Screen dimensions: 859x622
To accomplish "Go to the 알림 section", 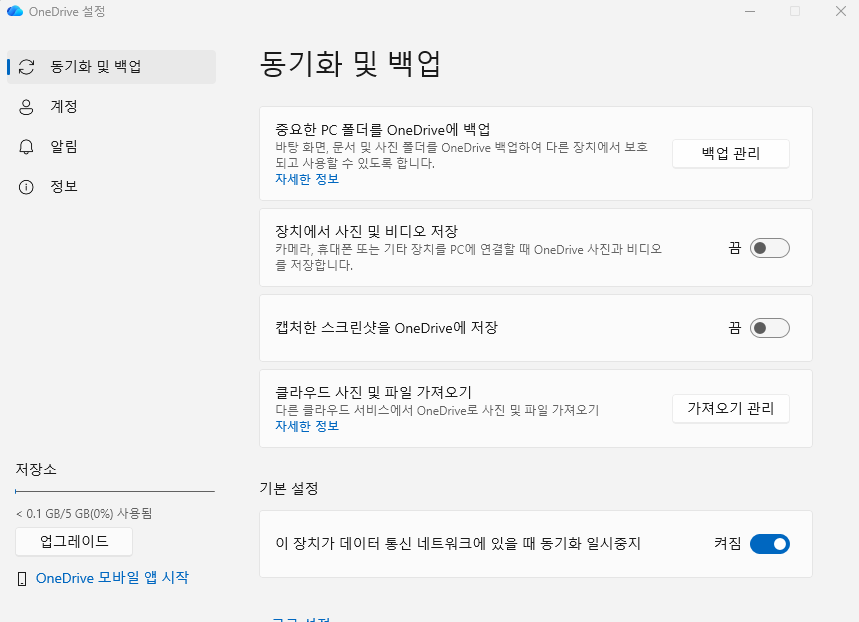I will (x=111, y=147).
